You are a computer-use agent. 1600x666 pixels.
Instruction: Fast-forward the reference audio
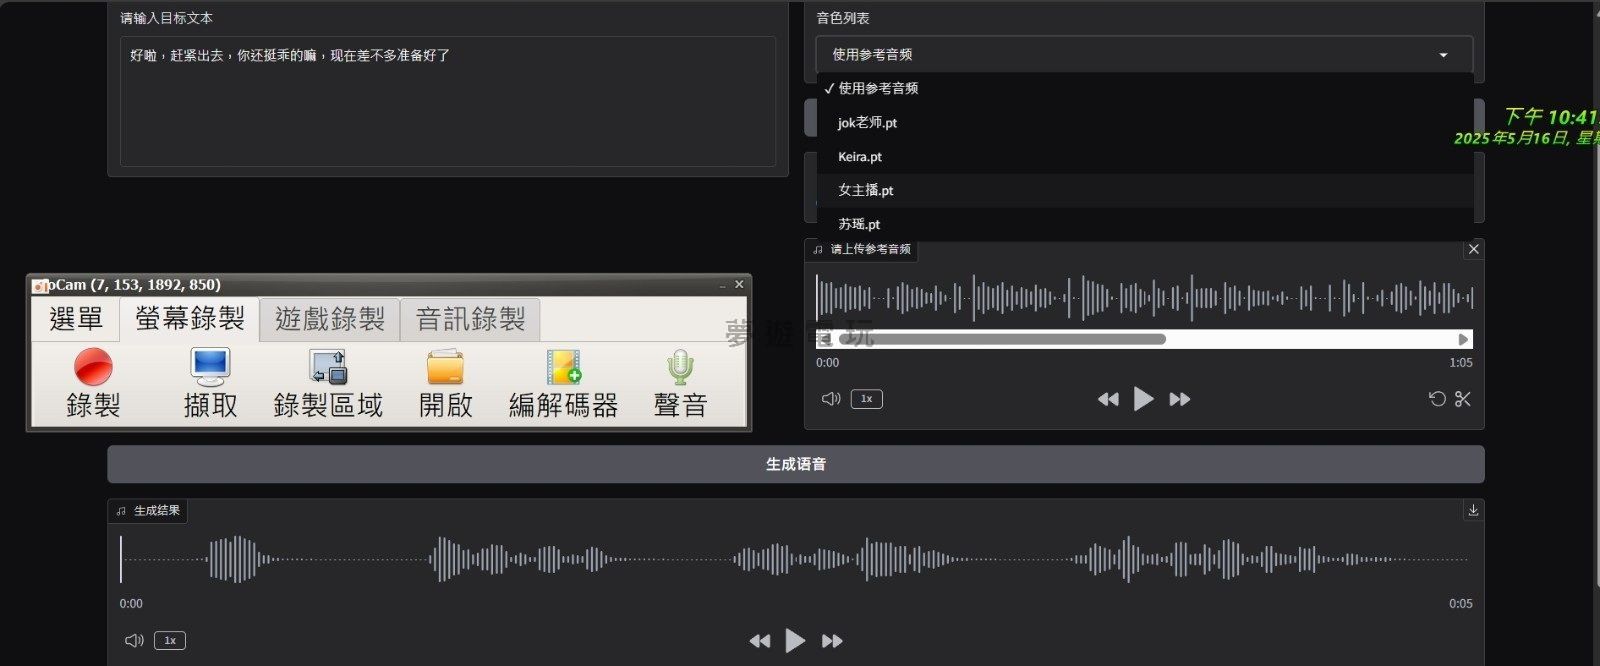1180,399
